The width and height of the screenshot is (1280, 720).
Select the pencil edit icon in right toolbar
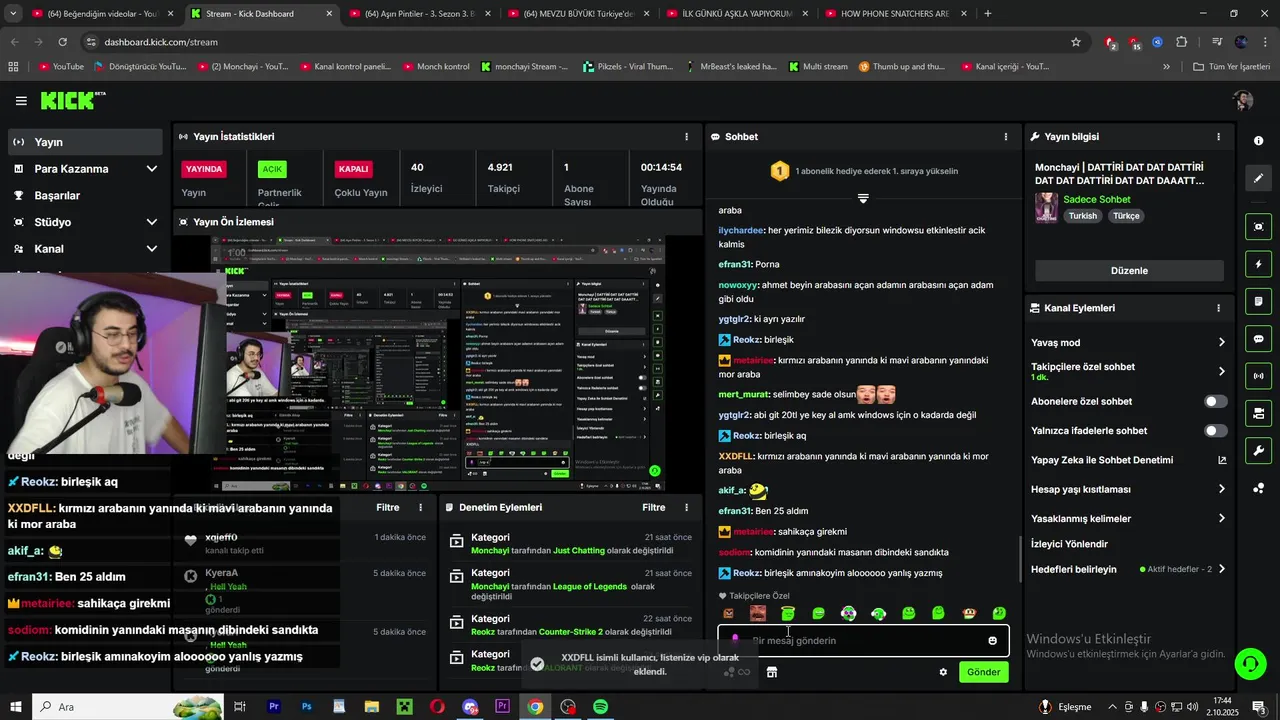point(1259,178)
